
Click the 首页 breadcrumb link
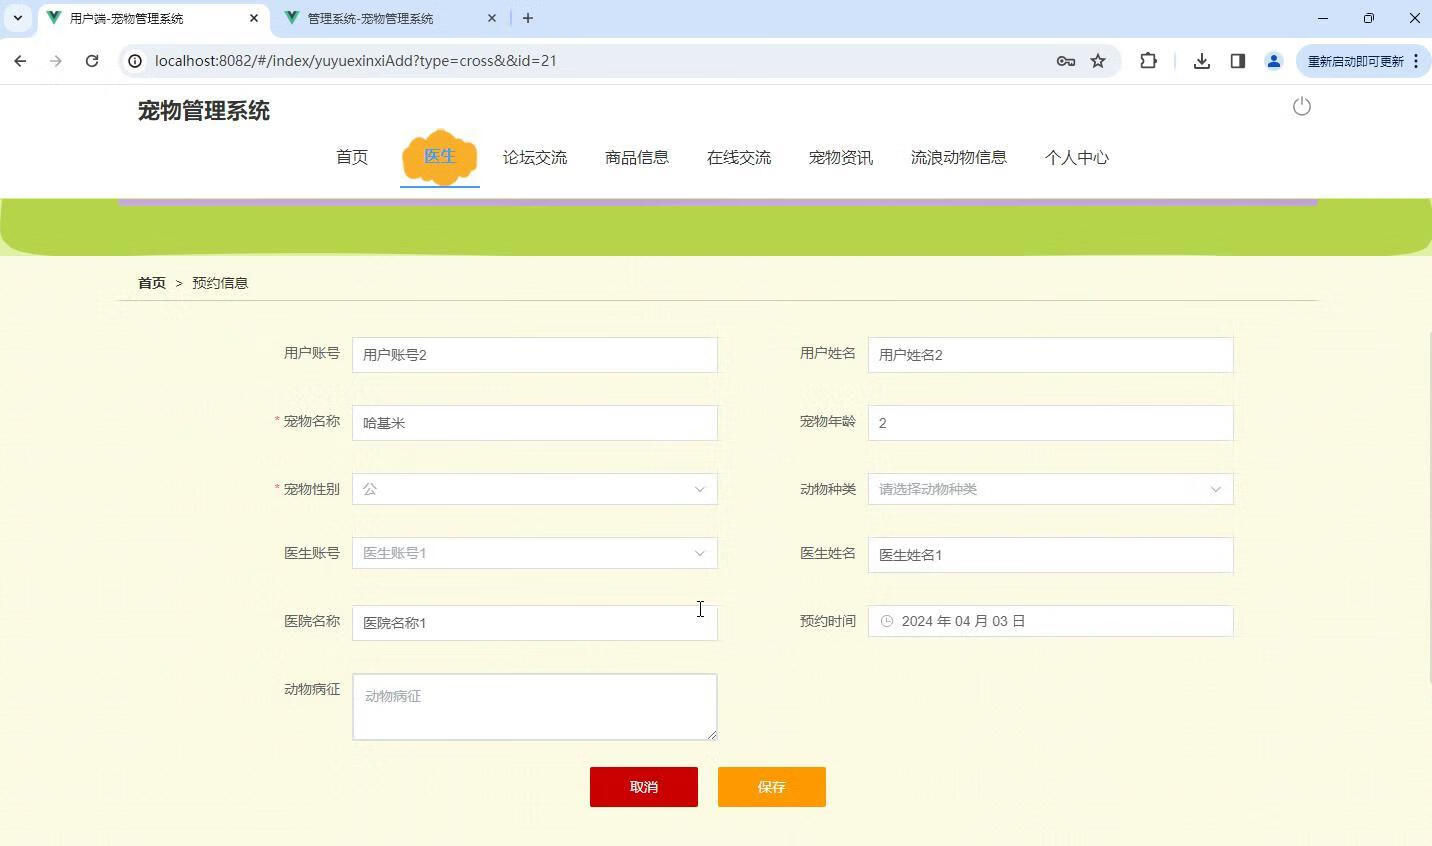pyautogui.click(x=152, y=283)
